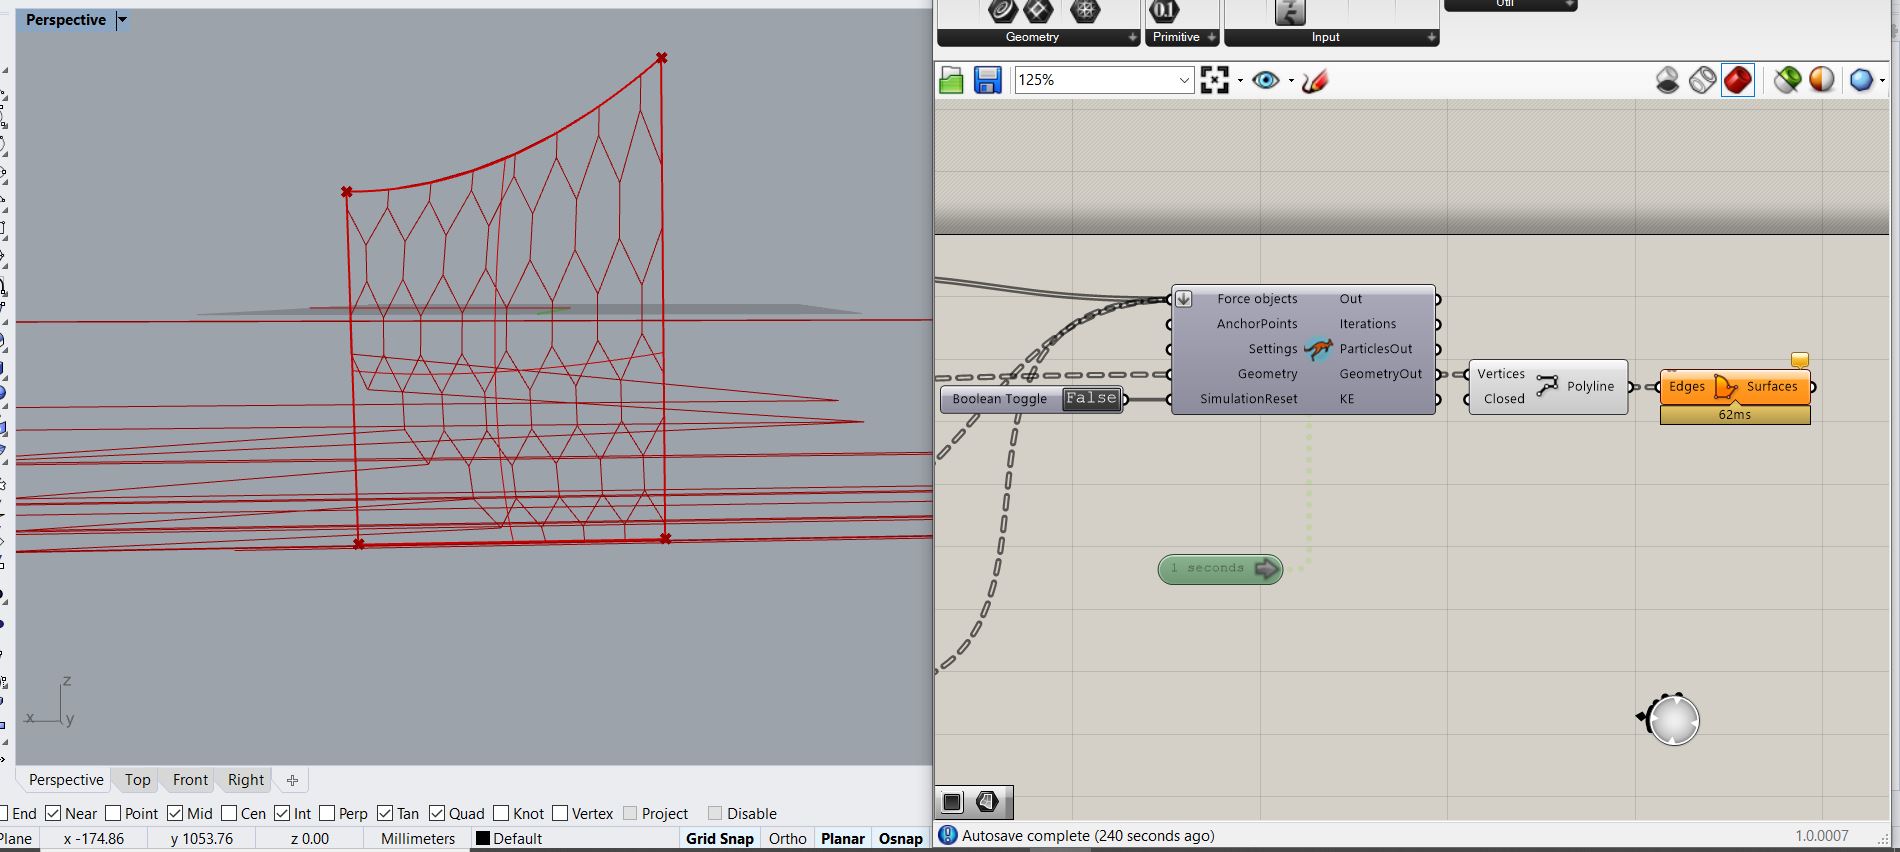Click third Geometry panel grid icon
The width and height of the screenshot is (1900, 852).
tap(1085, 11)
